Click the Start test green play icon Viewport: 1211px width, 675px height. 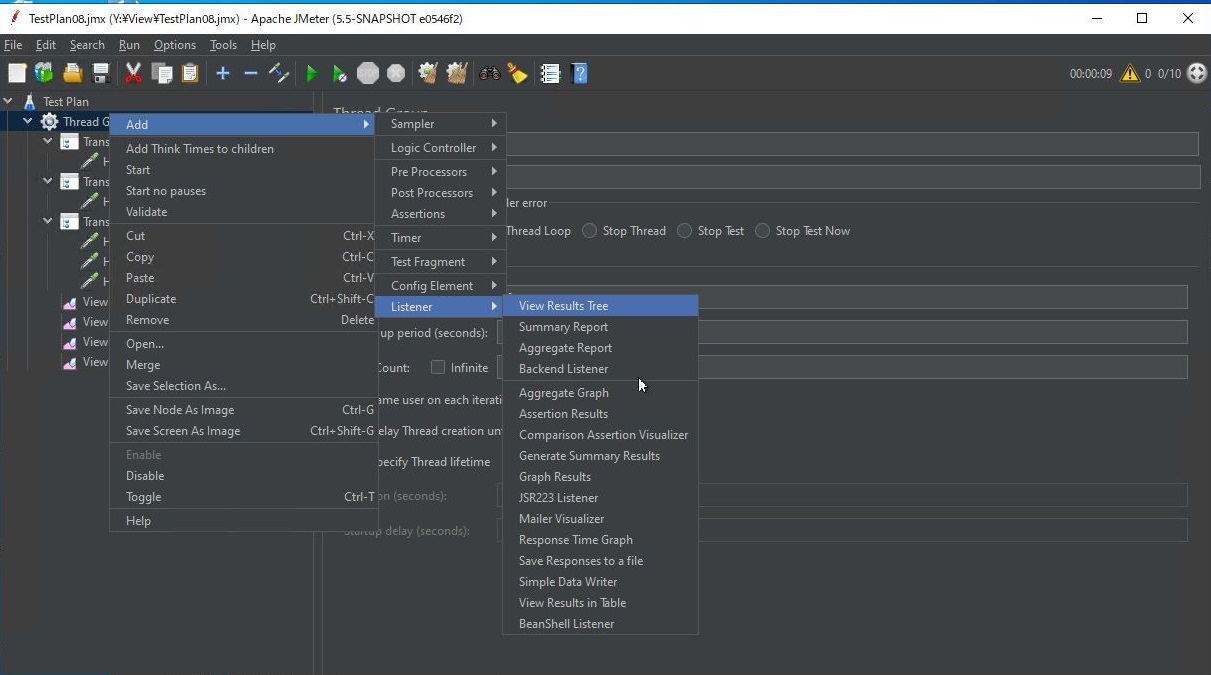coord(312,73)
